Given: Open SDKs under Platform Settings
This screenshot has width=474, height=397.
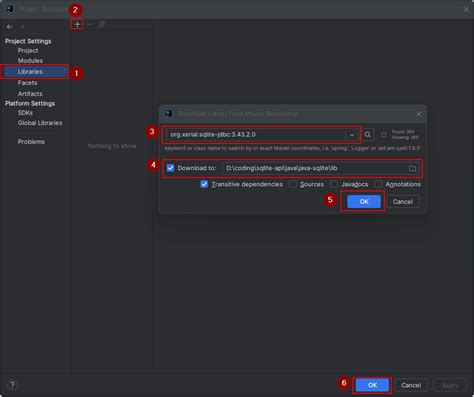Looking at the screenshot, I should [x=25, y=113].
